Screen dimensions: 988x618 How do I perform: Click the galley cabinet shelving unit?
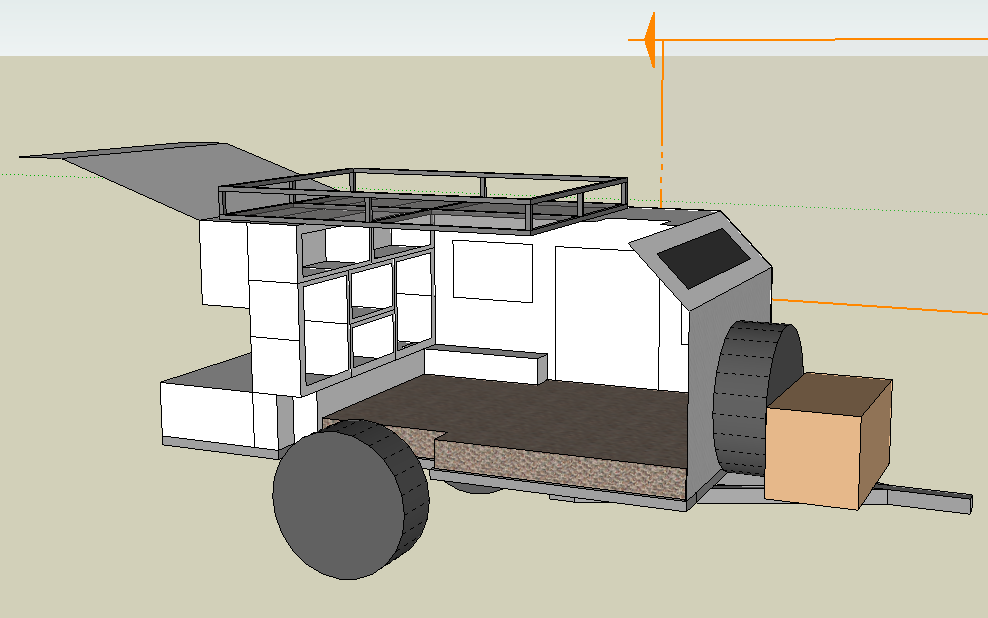click(x=368, y=307)
